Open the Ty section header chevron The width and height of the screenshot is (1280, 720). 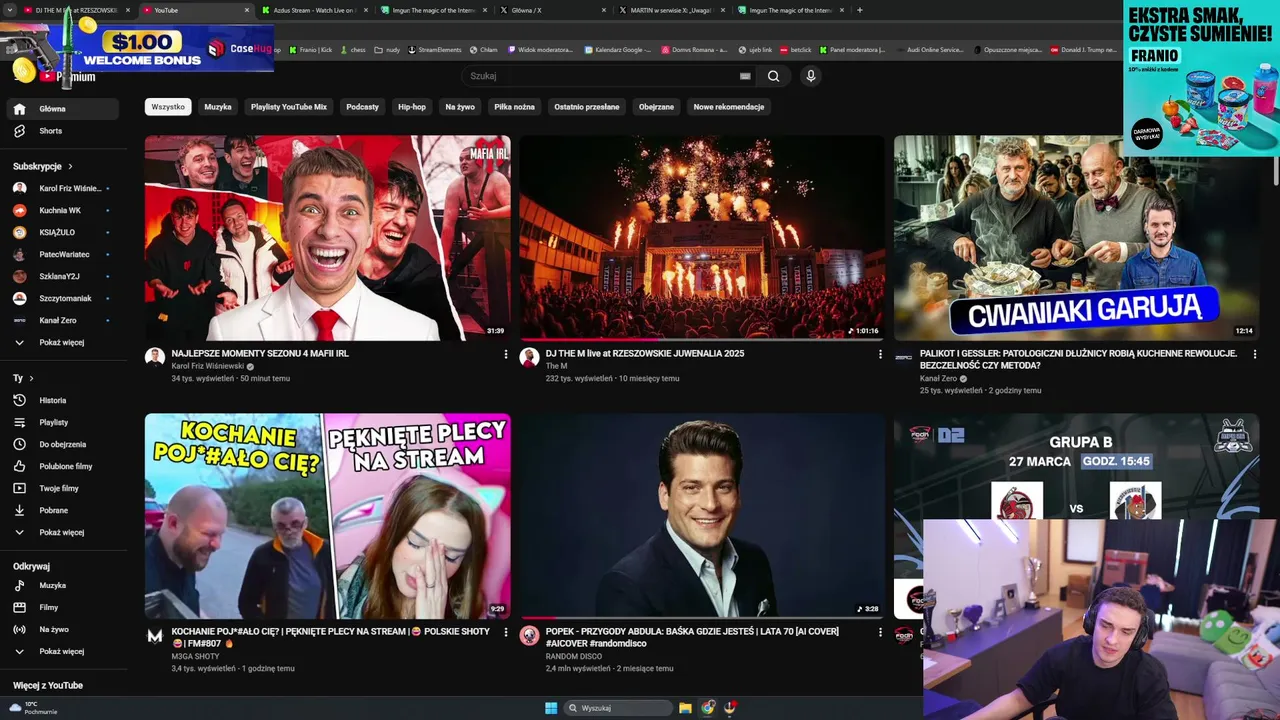pyautogui.click(x=31, y=379)
